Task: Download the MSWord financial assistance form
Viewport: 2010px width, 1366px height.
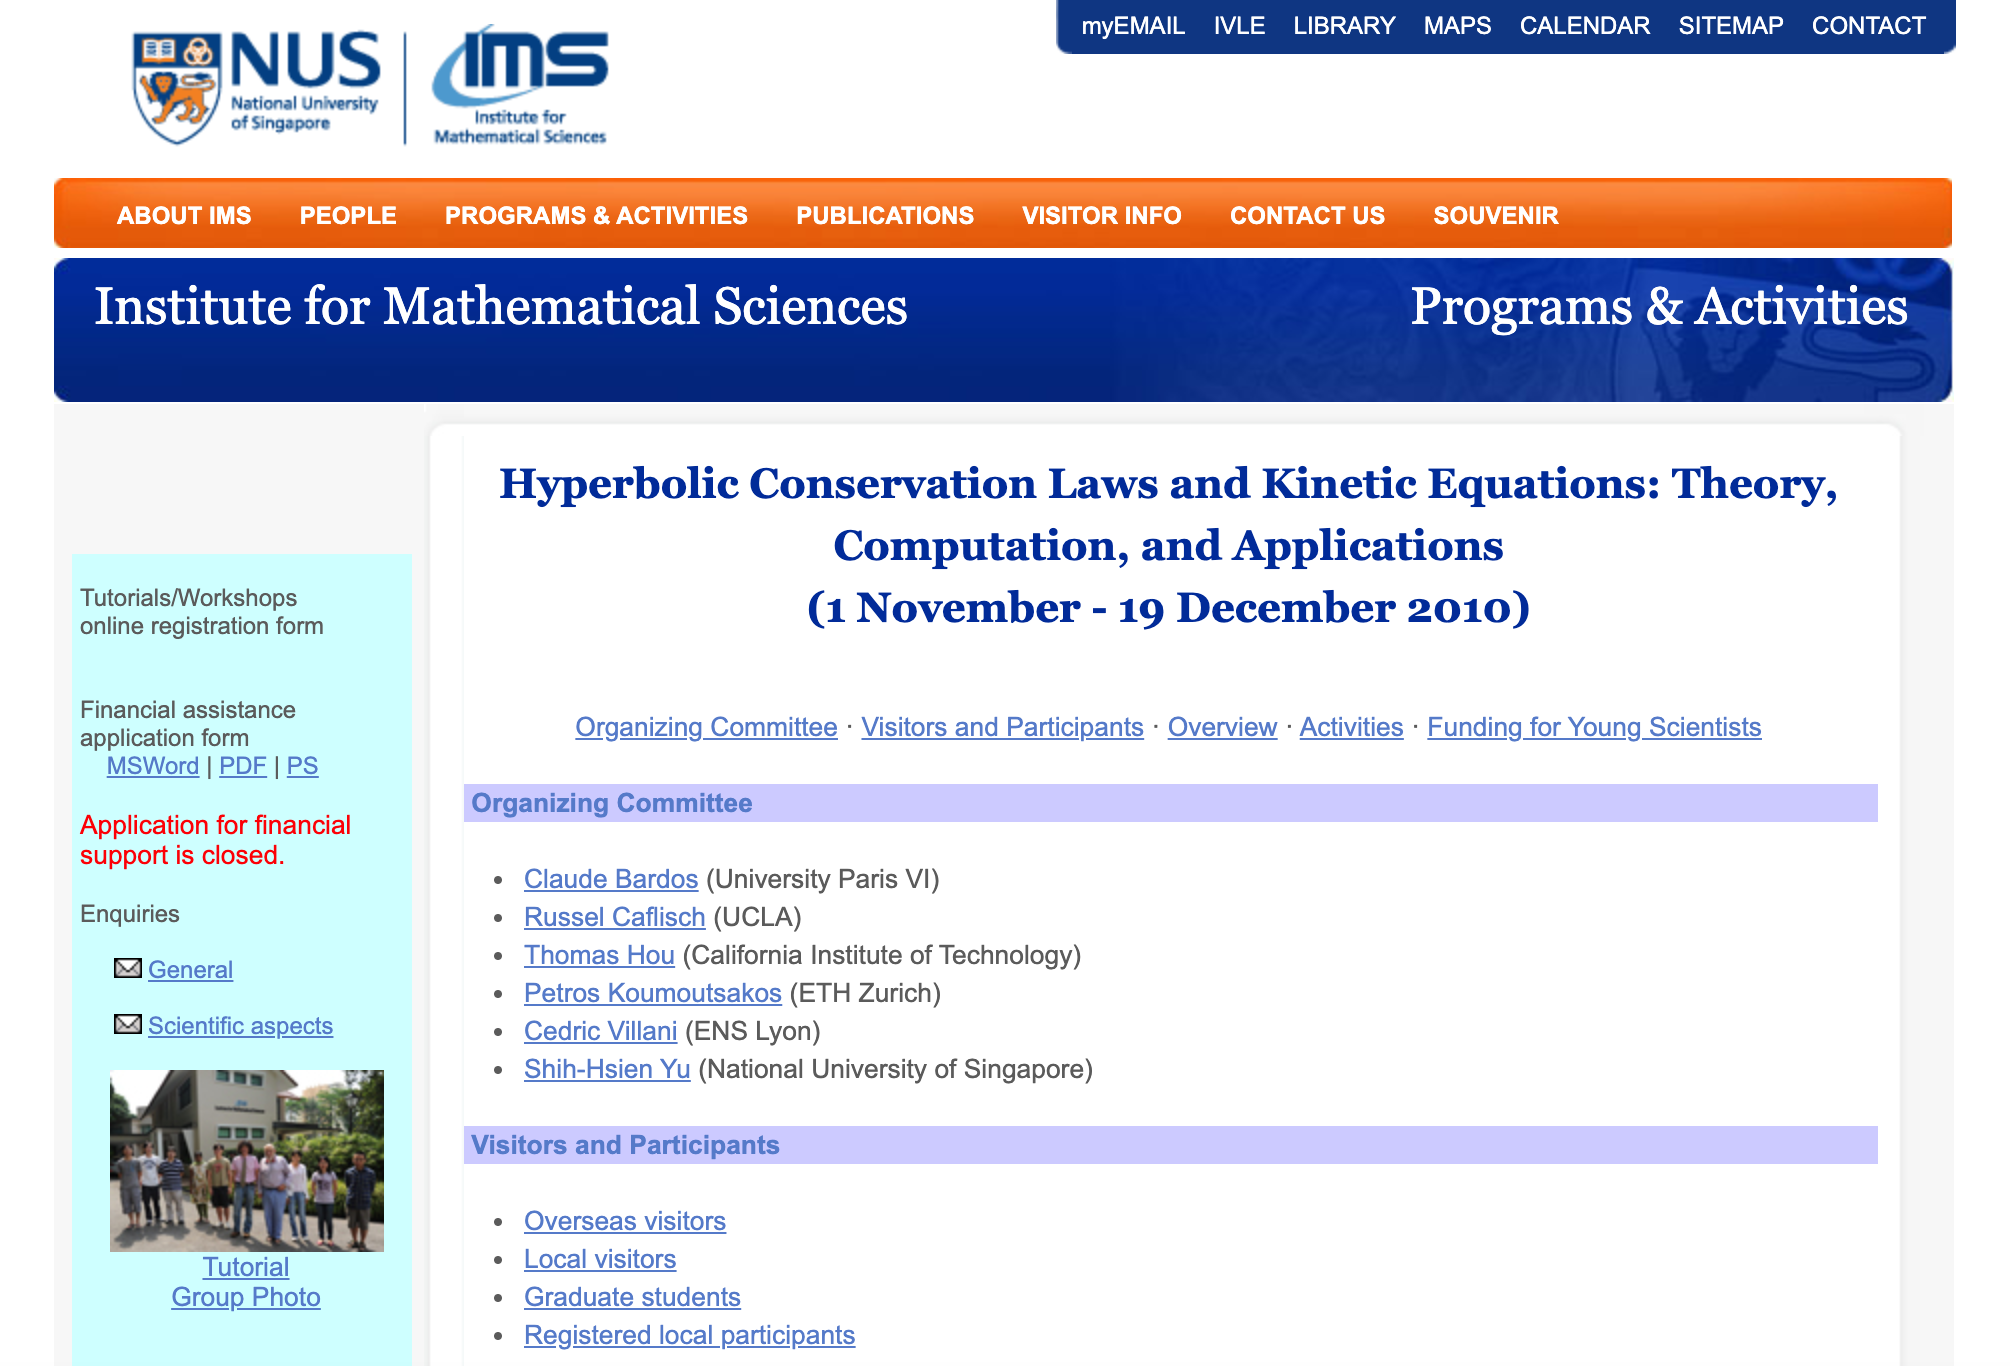Action: pyautogui.click(x=153, y=766)
